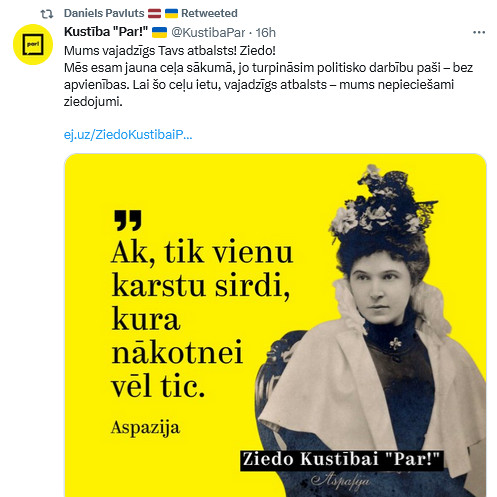The height and width of the screenshot is (497, 497).
Task: Open the ej.uz/ZiedoKustibaiP... donation link
Action: [128, 135]
